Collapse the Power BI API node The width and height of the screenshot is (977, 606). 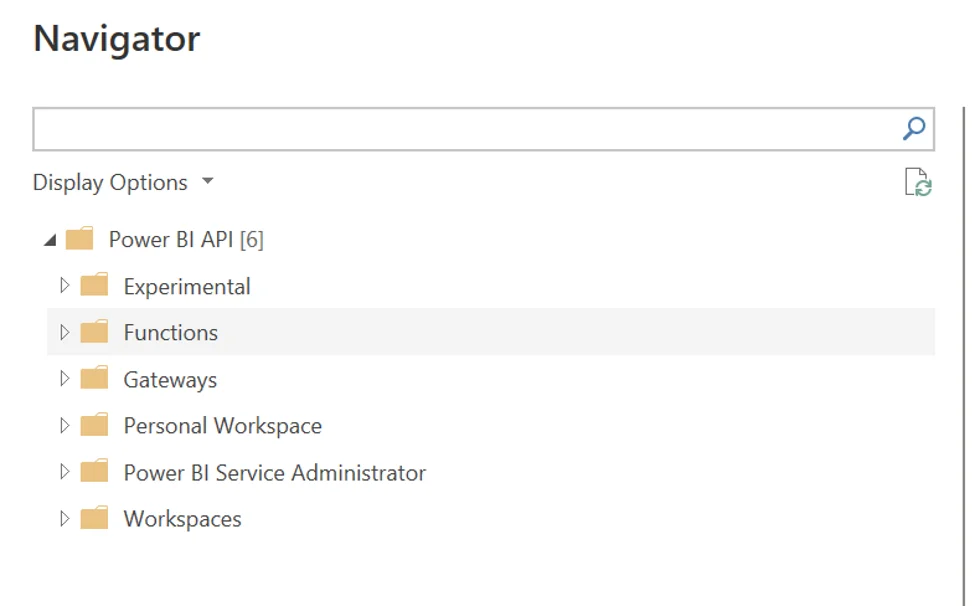point(50,241)
